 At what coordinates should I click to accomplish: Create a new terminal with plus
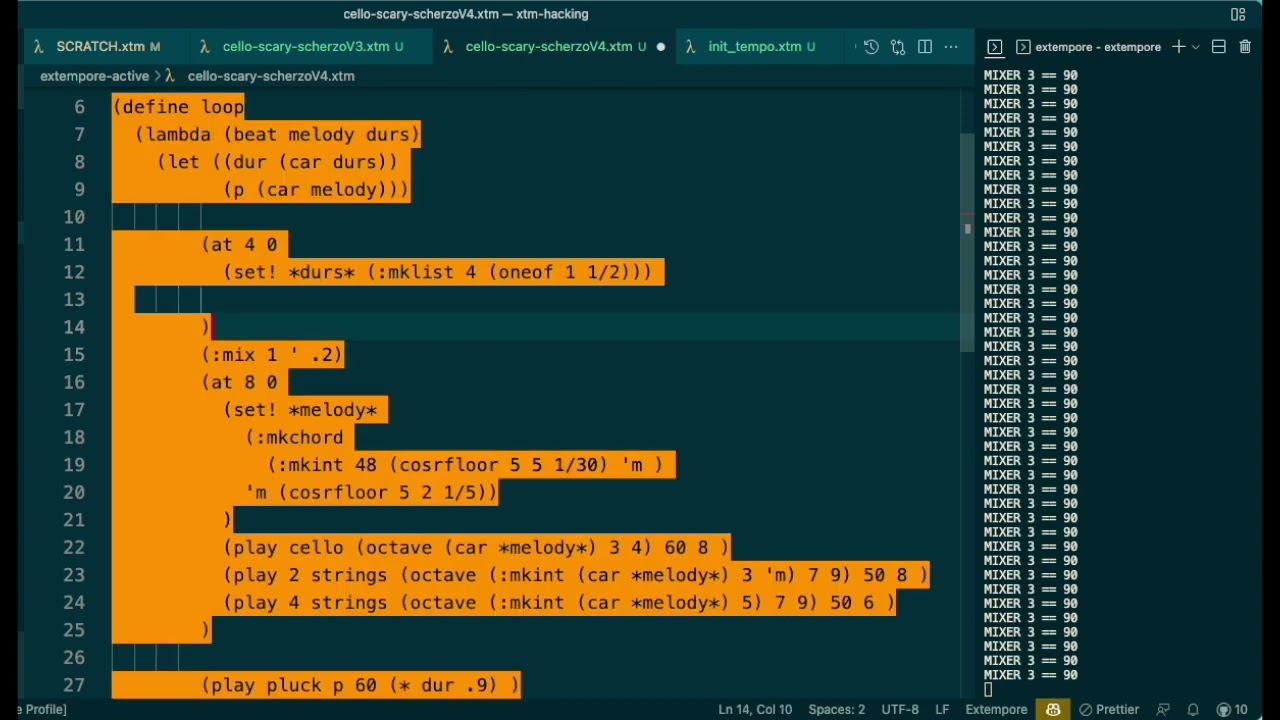coord(1178,47)
